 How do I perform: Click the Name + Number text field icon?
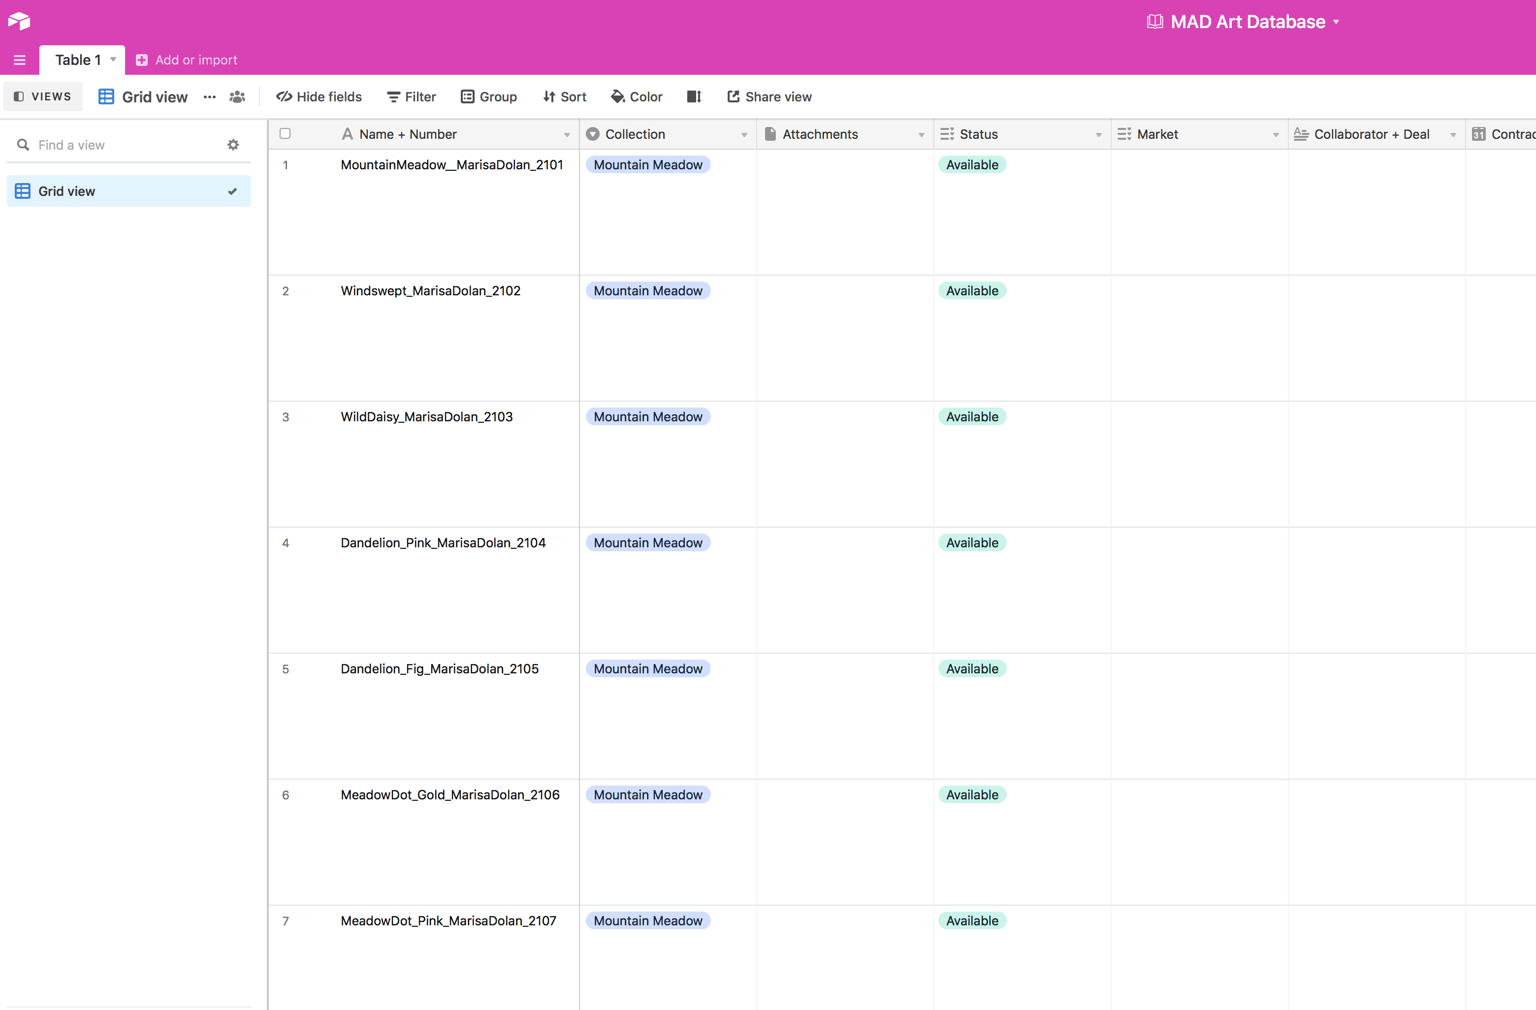[347, 134]
